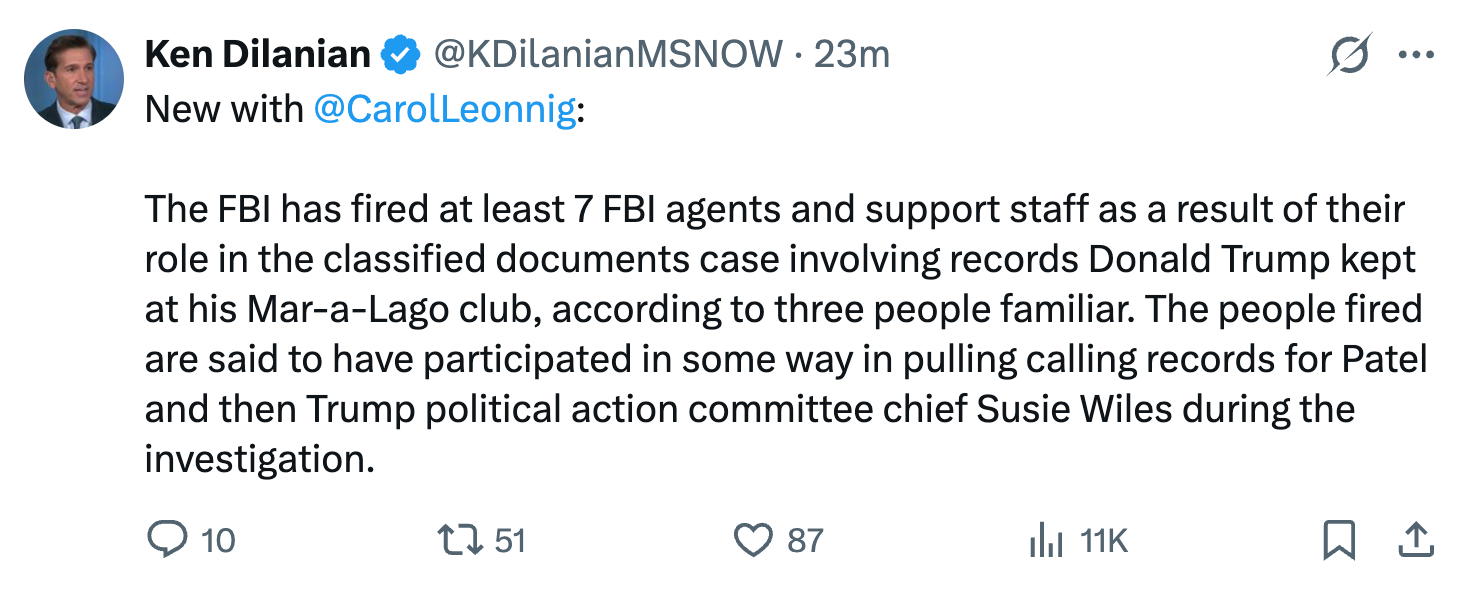The width and height of the screenshot is (1480, 594).
Task: Click the reply speech bubble icon
Action: click(x=166, y=540)
